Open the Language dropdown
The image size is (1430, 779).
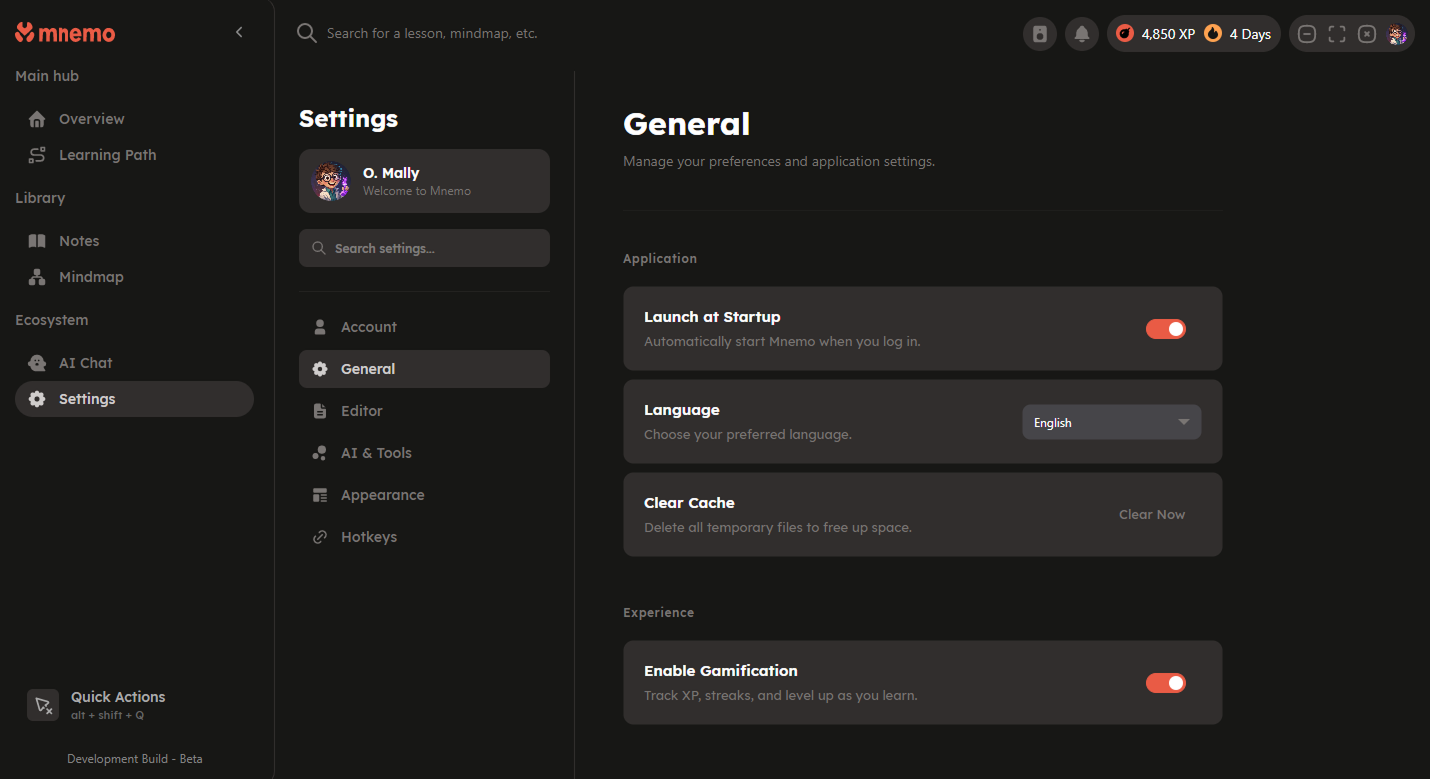coord(1110,423)
